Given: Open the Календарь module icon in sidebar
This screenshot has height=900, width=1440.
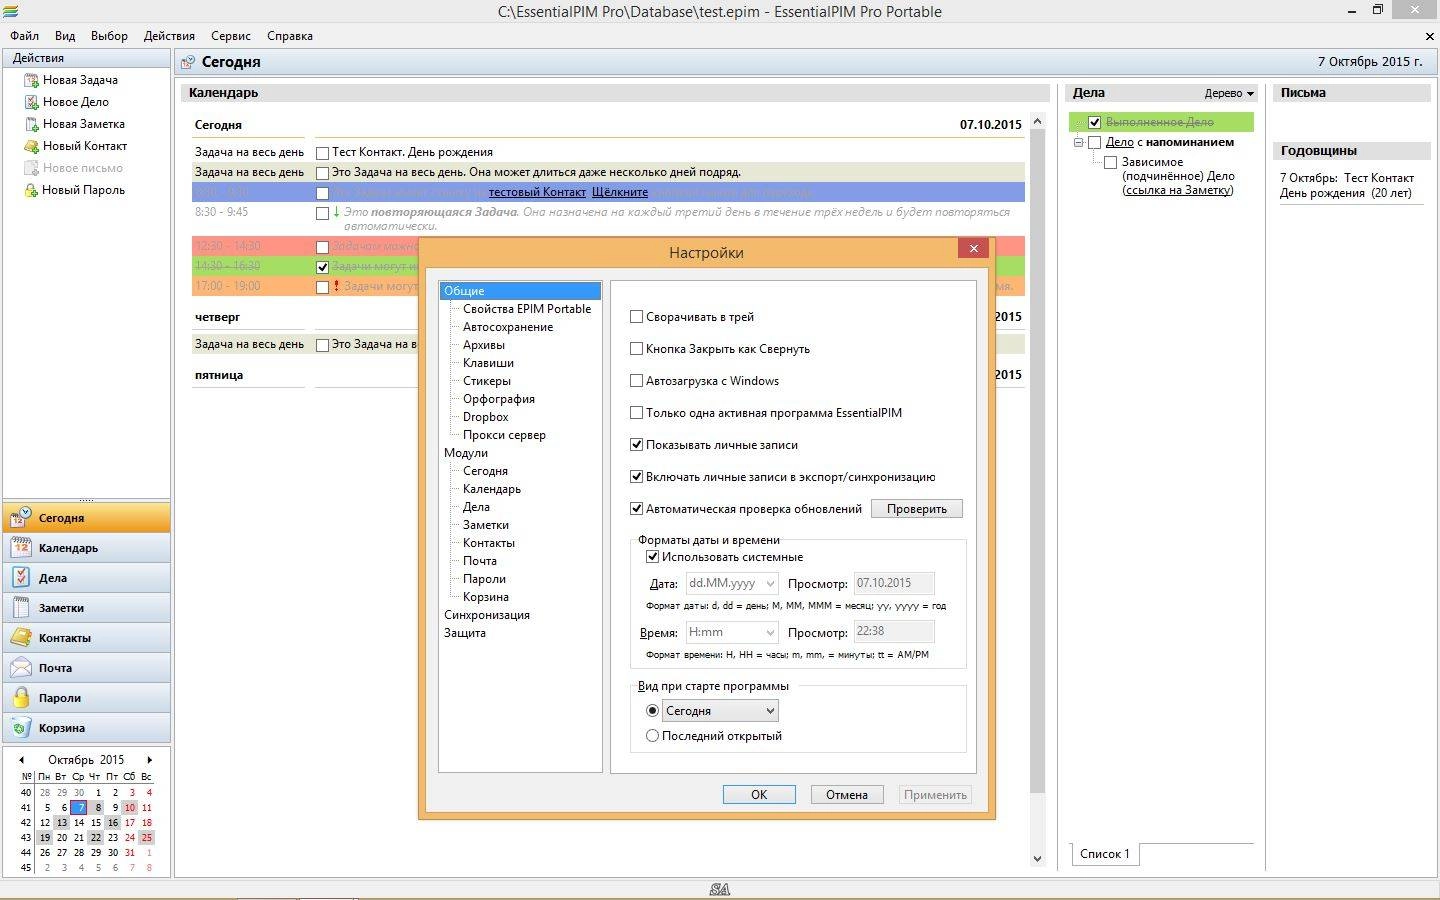Looking at the screenshot, I should (21, 547).
